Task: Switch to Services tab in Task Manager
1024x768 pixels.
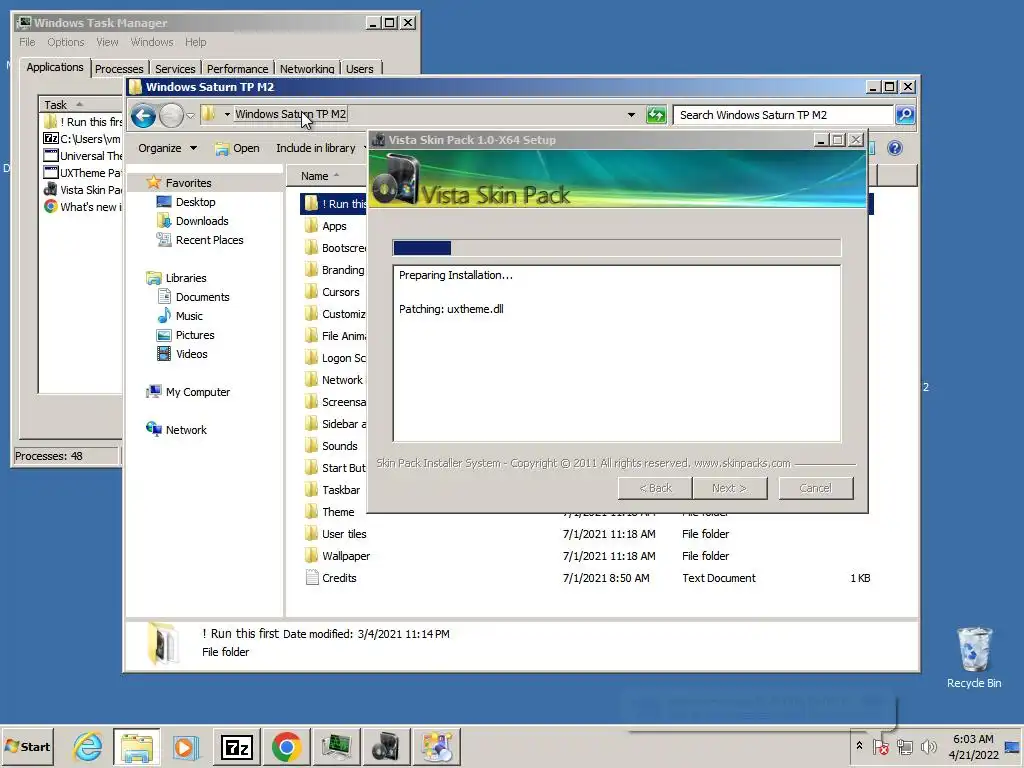Action: (175, 69)
